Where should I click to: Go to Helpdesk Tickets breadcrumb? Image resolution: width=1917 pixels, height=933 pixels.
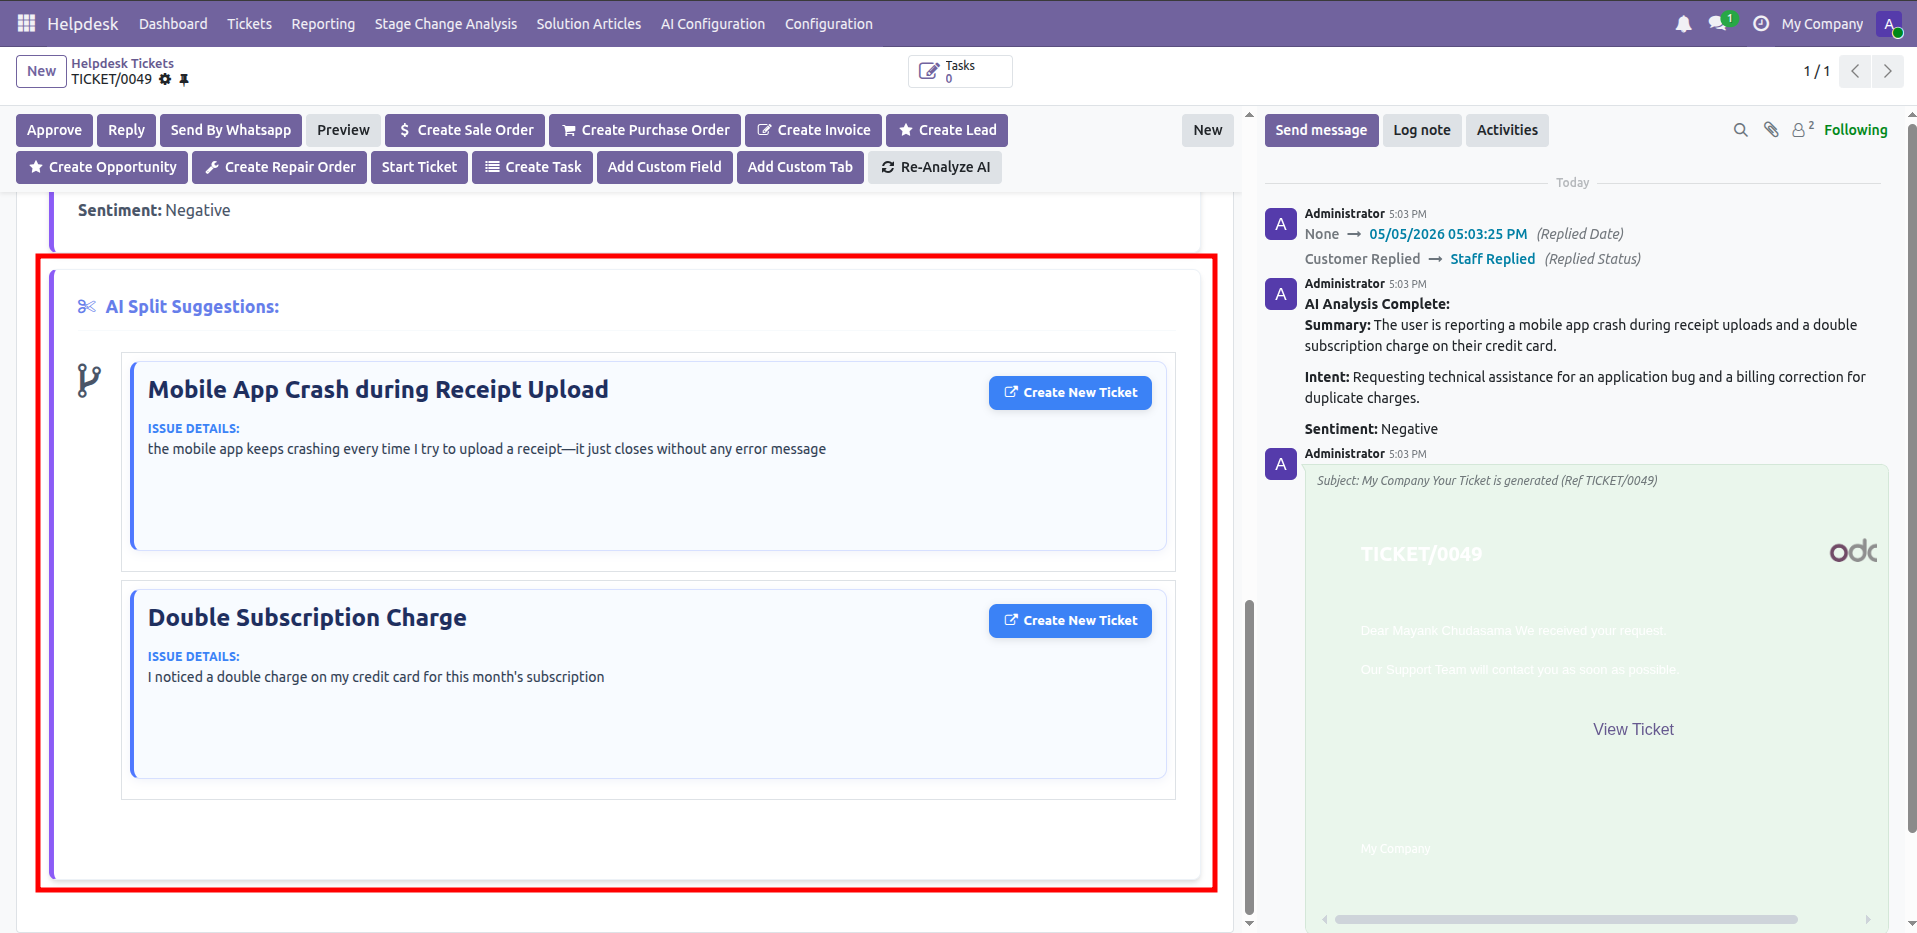click(122, 63)
